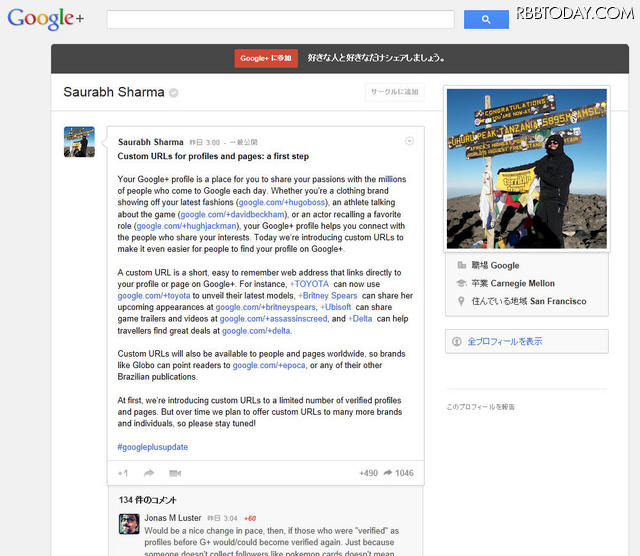Viewport: 640px width, 556px height.
Task: Click the Saurabh Sharma profile heading
Action: tap(114, 92)
